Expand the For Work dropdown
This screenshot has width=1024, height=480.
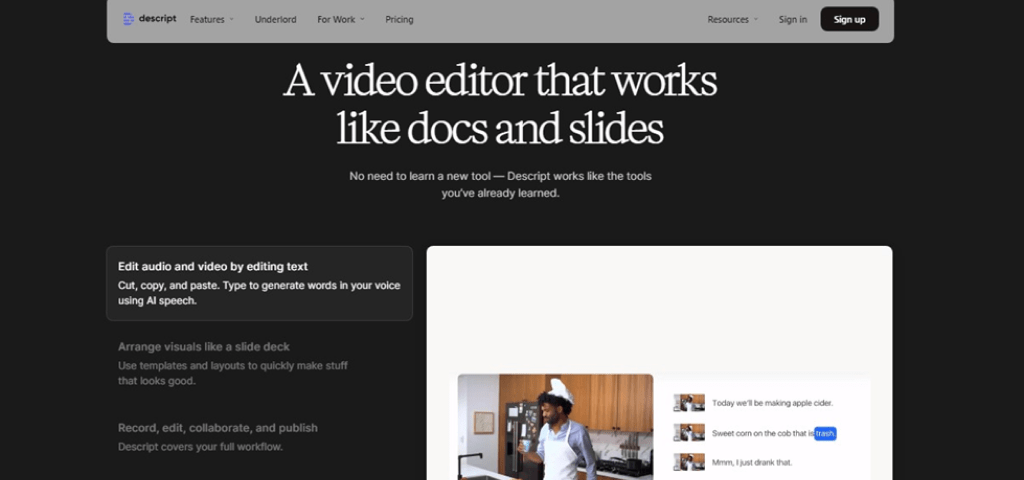point(337,19)
